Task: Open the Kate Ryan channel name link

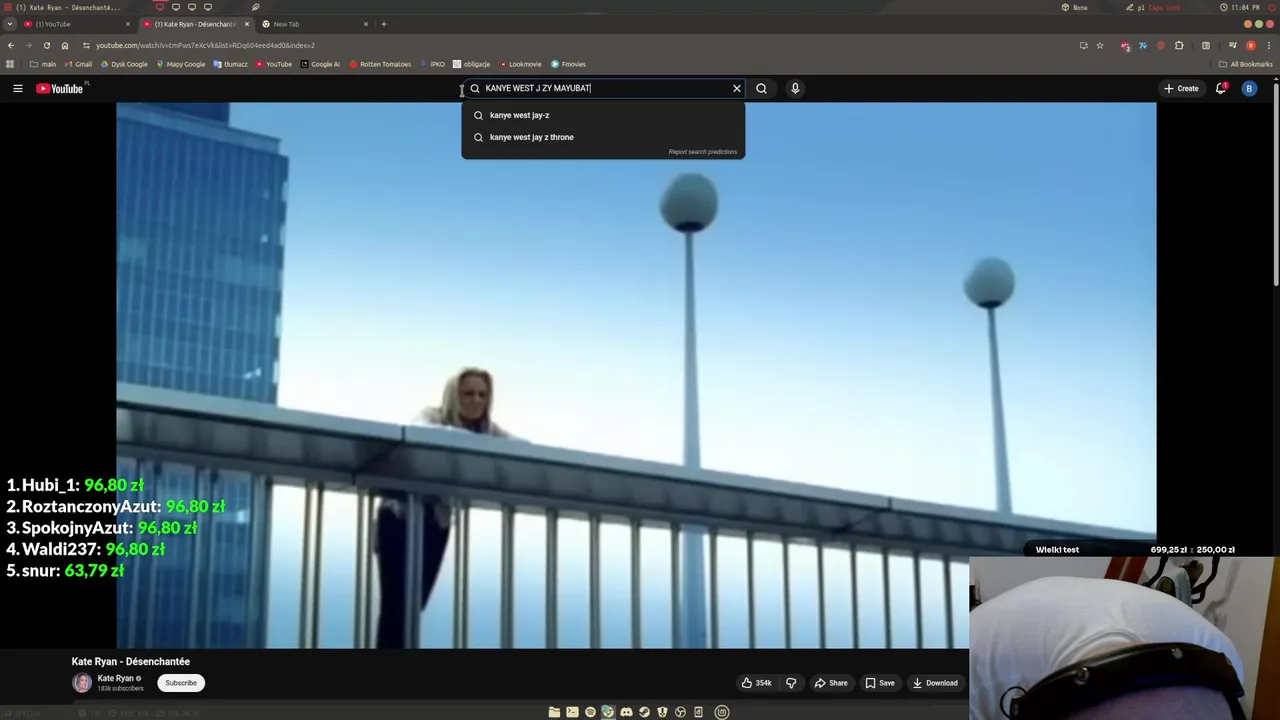Action: point(116,678)
